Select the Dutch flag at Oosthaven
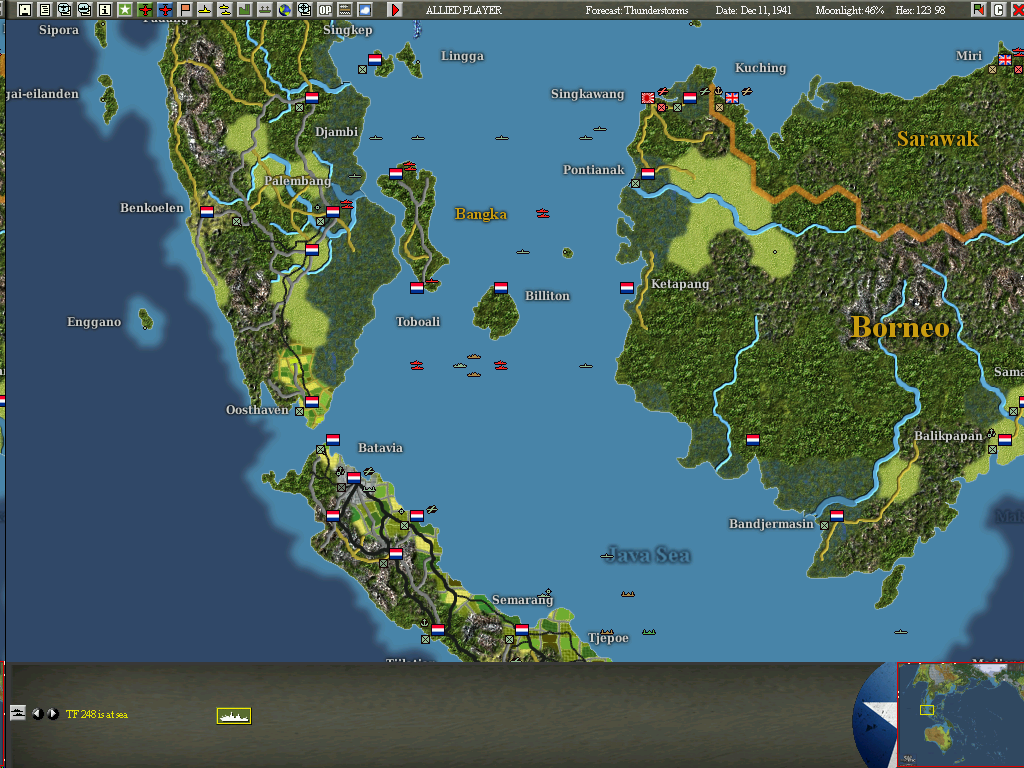The height and width of the screenshot is (768, 1024). [x=312, y=402]
